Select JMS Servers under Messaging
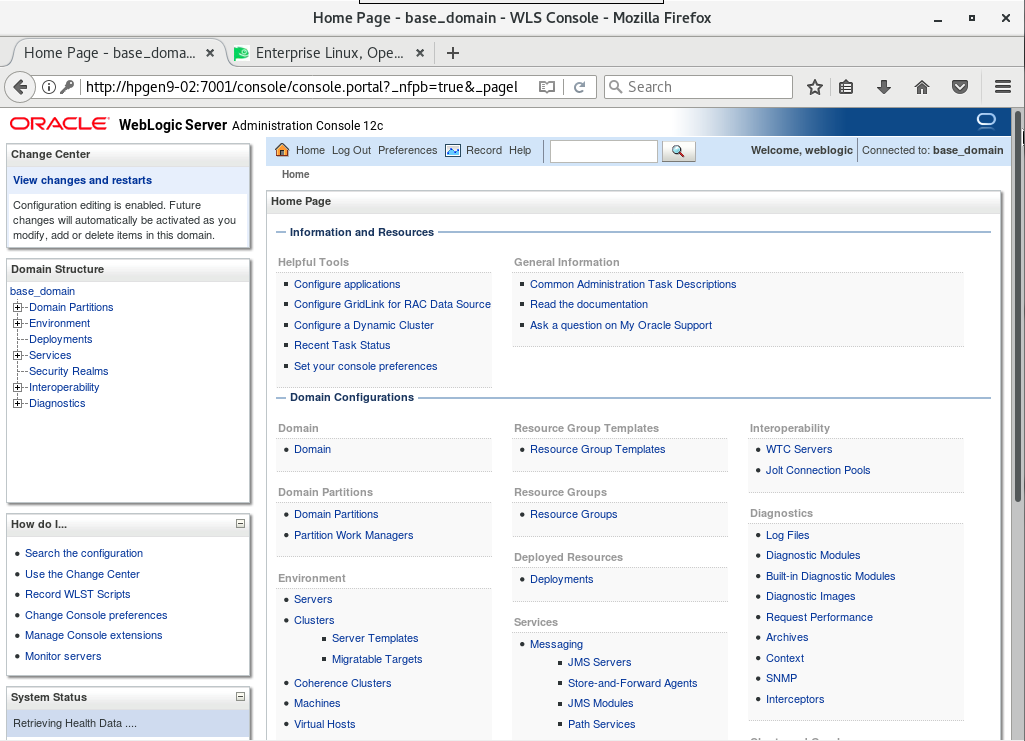The height and width of the screenshot is (741, 1025). [x=600, y=662]
